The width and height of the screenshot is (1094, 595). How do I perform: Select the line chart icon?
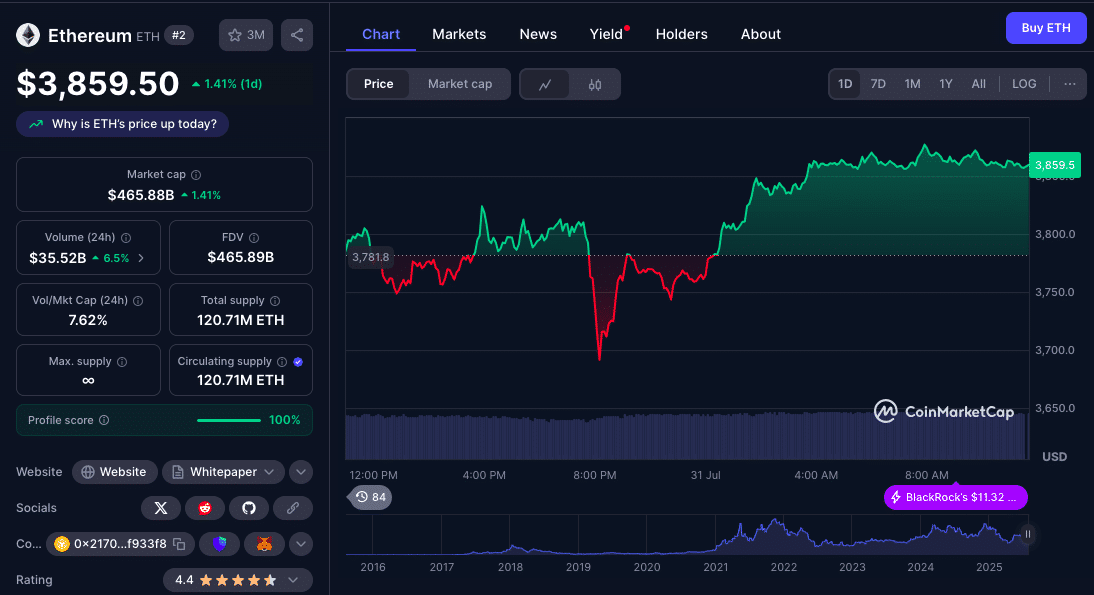pyautogui.click(x=546, y=84)
